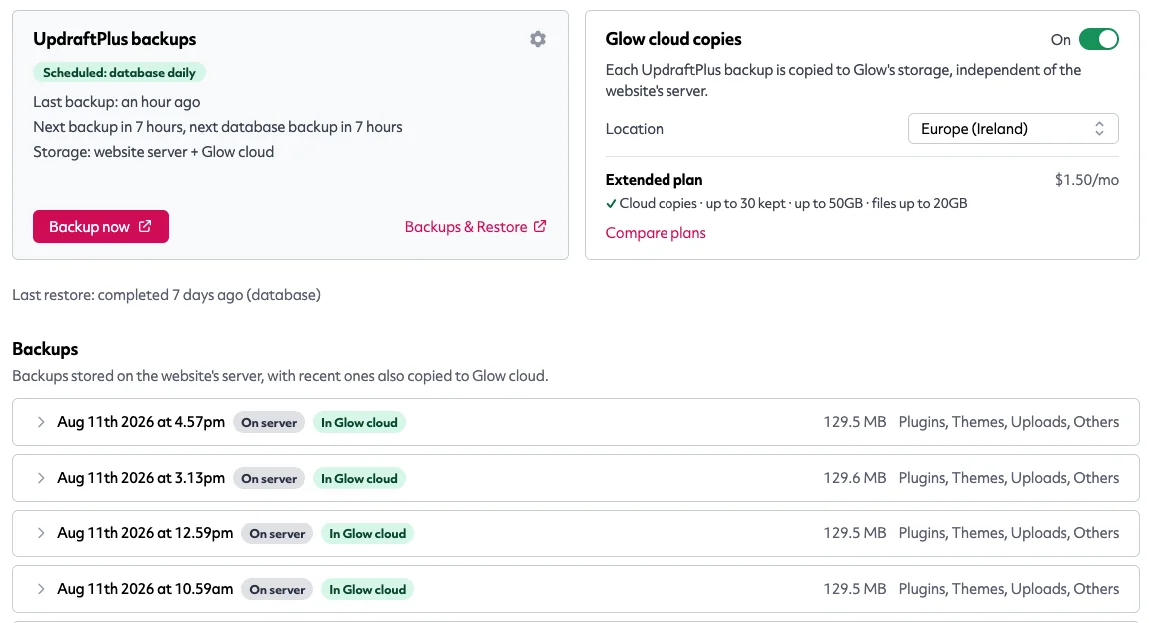
Task: Click 'On server' badge on 12.59pm backup
Action: 277,533
